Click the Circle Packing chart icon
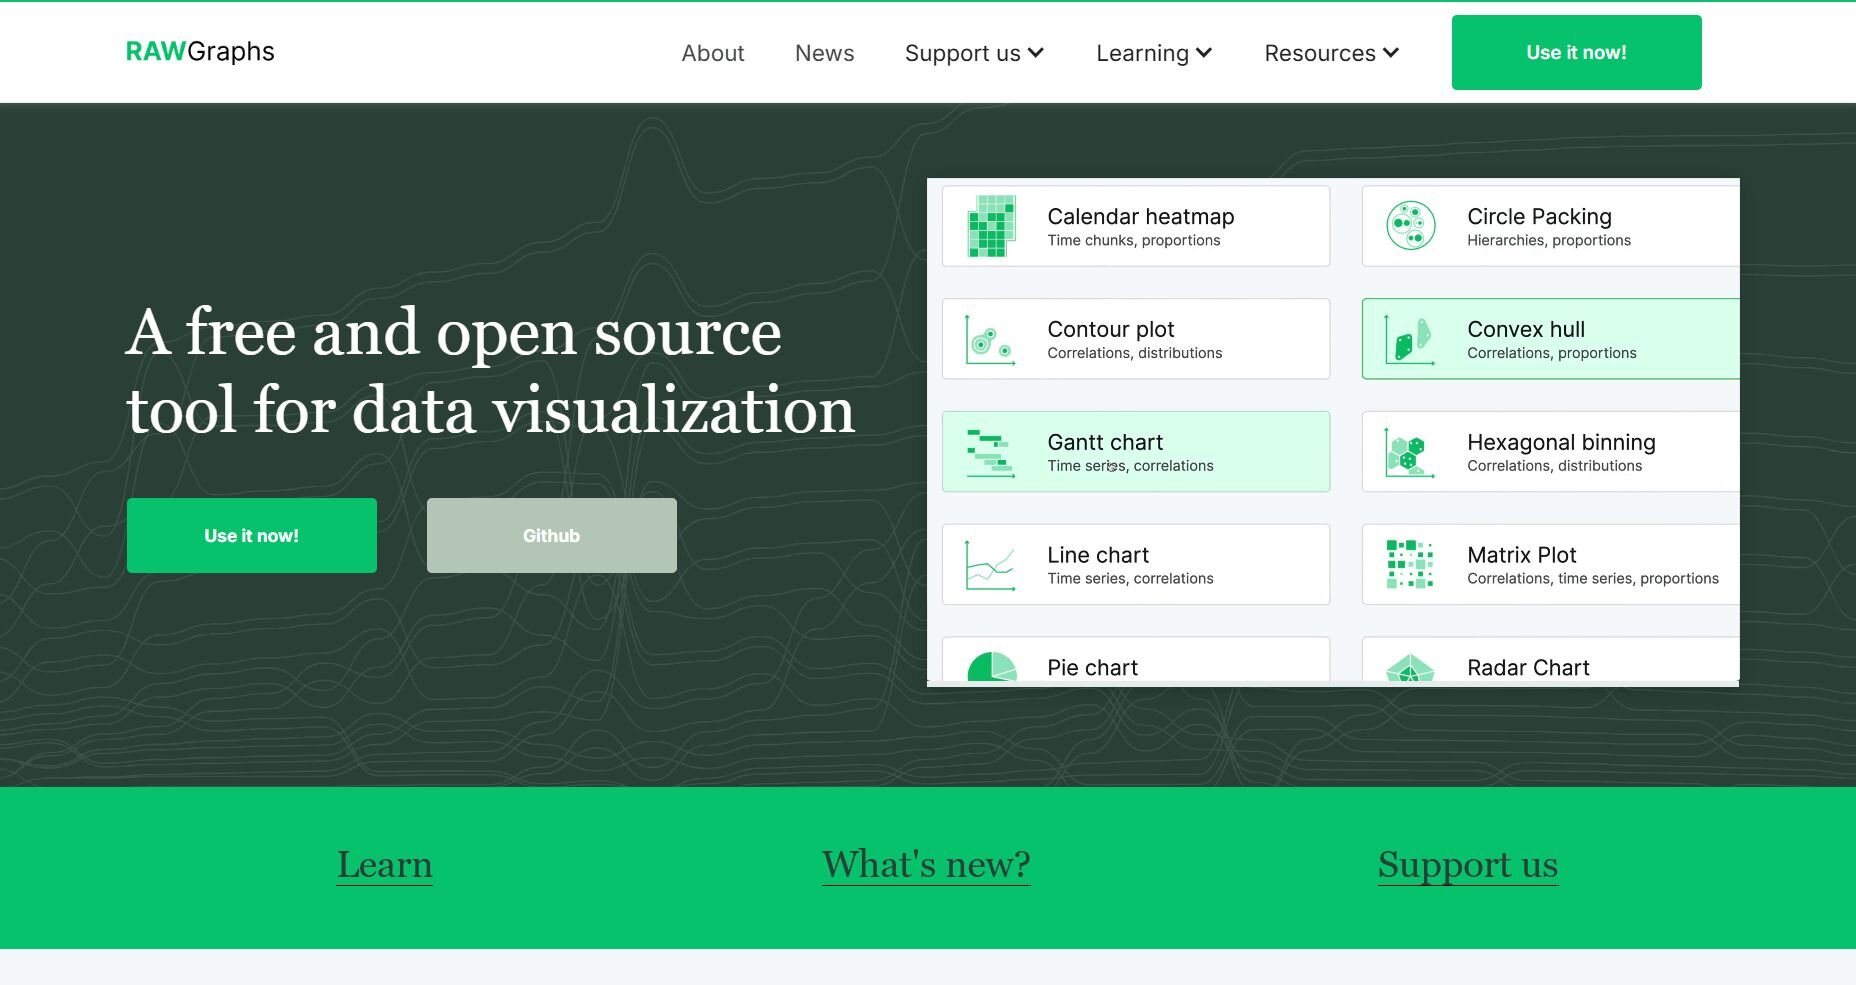 1410,226
